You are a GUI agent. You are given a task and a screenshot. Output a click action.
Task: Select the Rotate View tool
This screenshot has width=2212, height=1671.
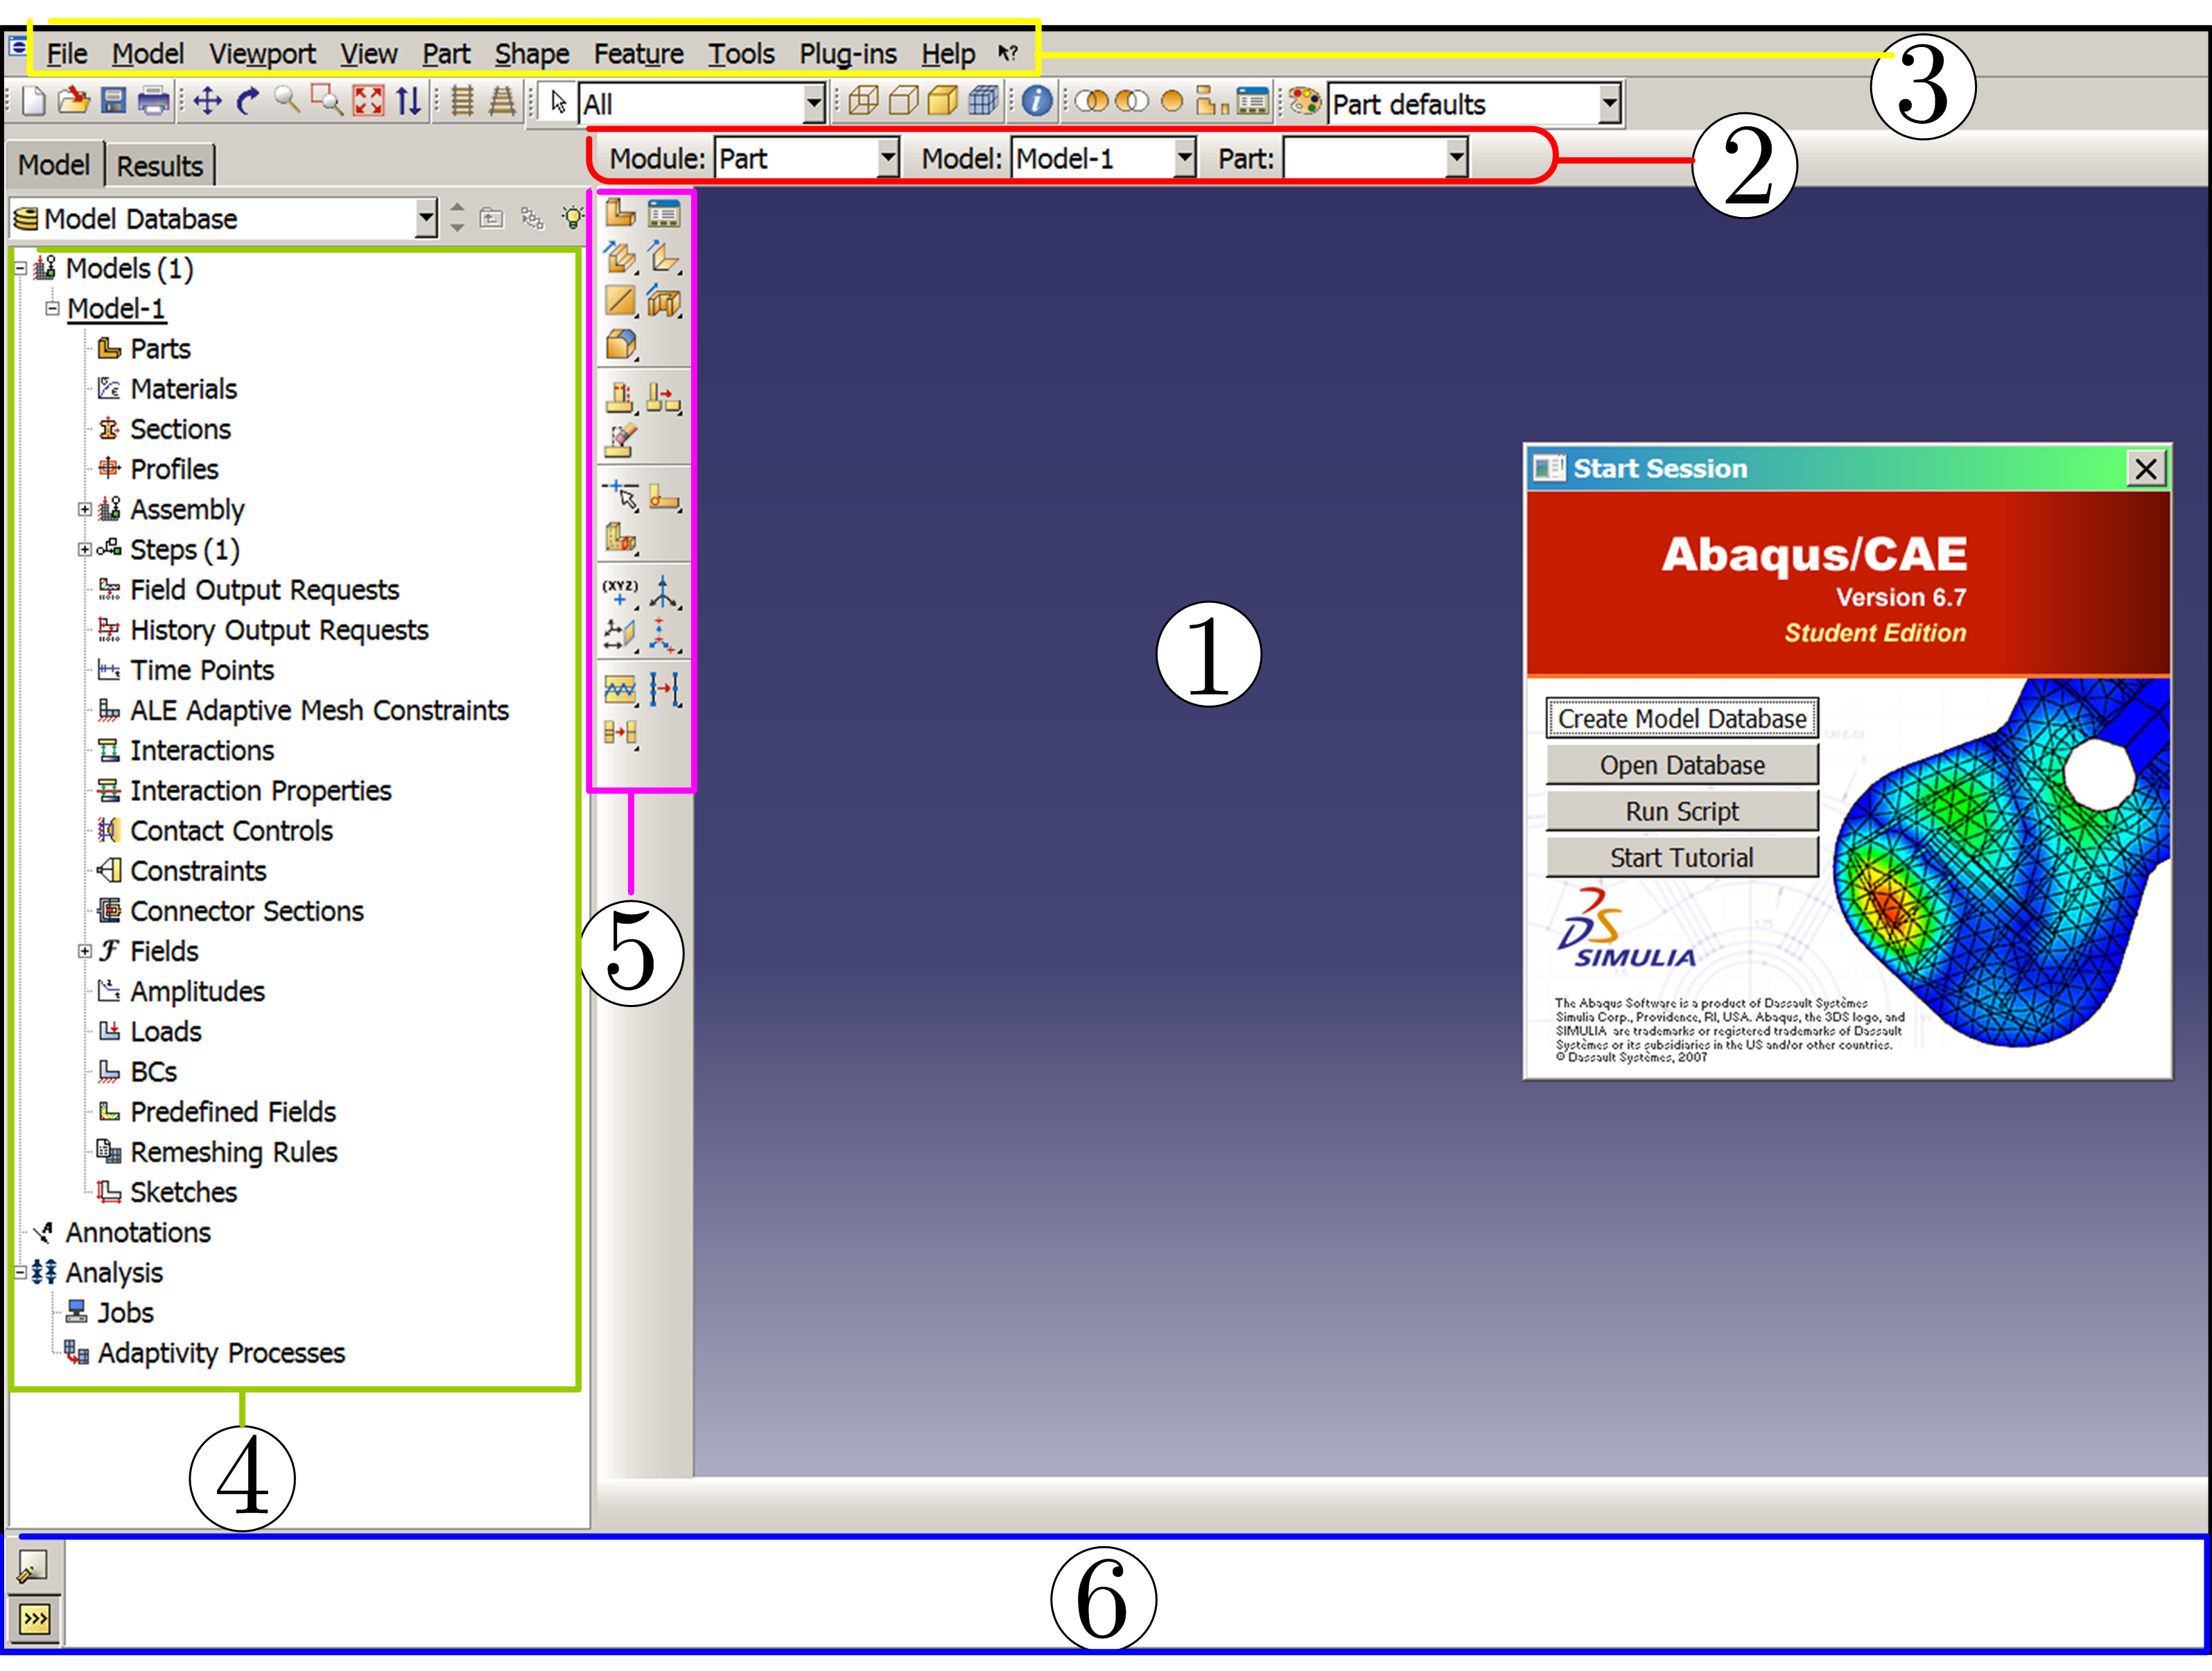[247, 101]
